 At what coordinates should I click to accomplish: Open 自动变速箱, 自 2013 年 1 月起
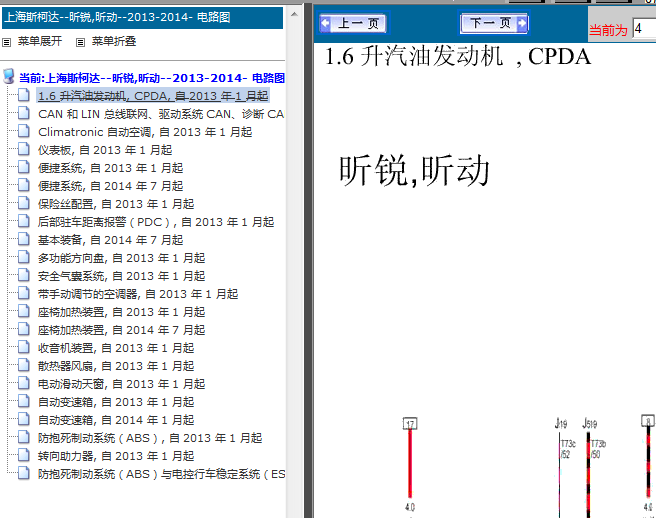point(116,402)
